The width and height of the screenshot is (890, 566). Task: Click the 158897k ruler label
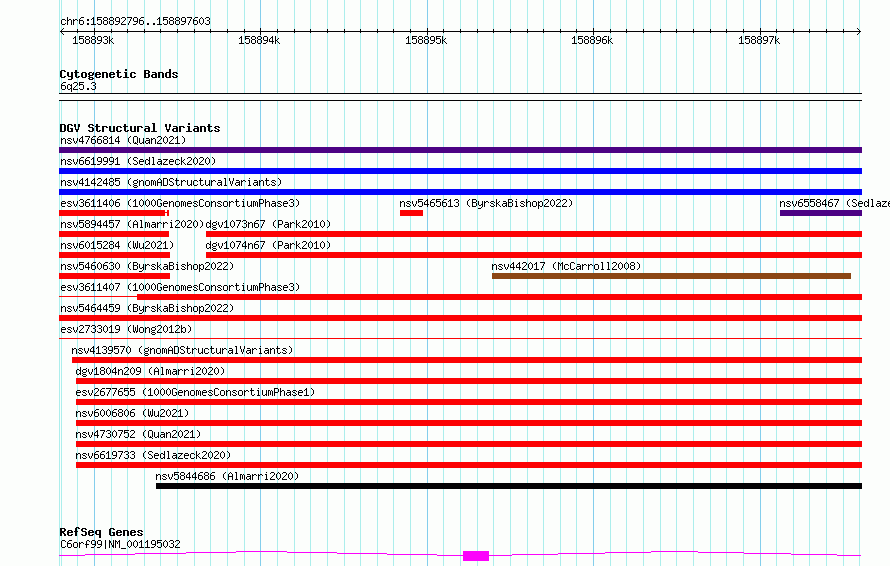(759, 40)
